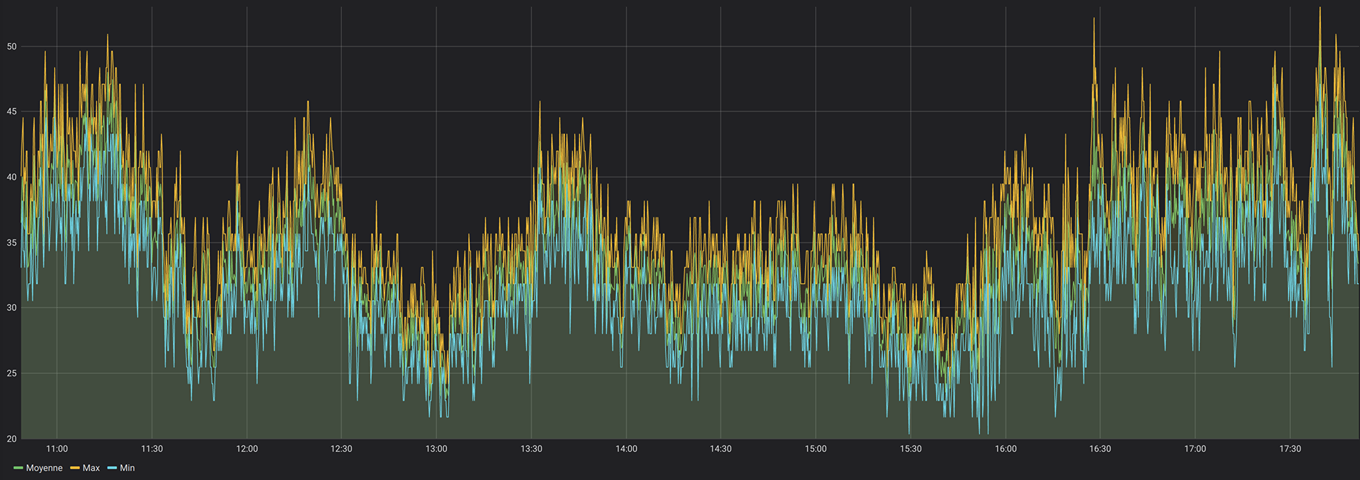This screenshot has height=480, width=1360.
Task: Click the 25 value on Y axis
Action: pos(11,373)
